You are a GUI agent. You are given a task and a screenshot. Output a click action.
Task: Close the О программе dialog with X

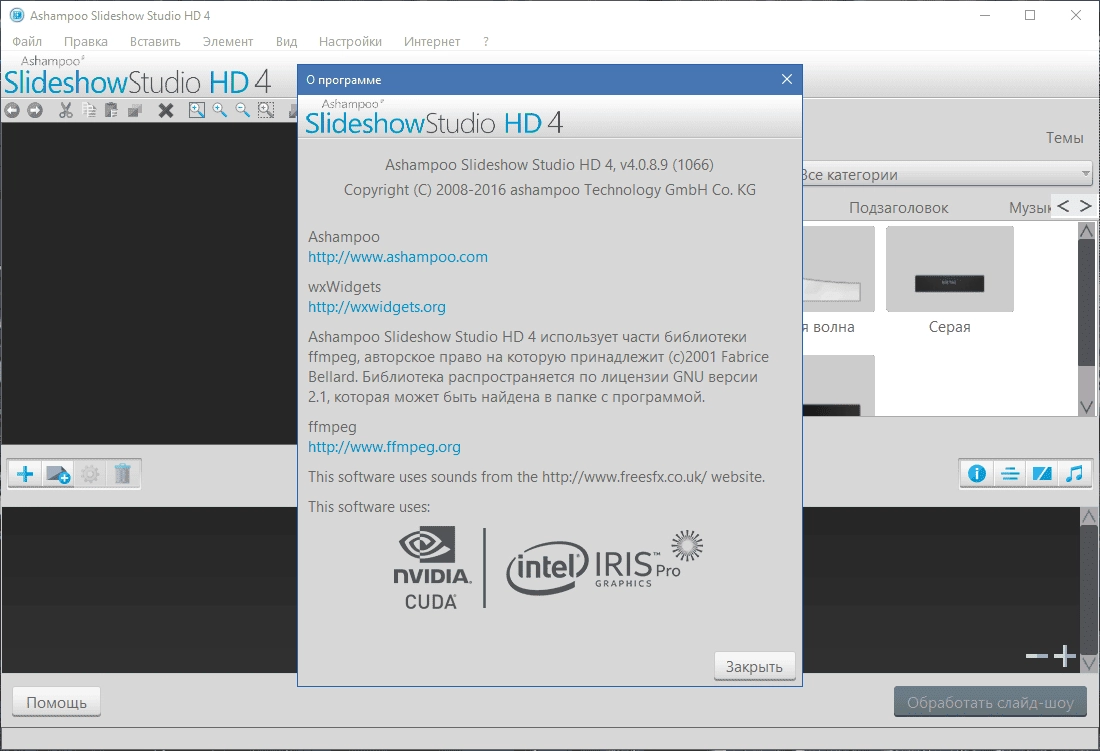click(x=786, y=79)
